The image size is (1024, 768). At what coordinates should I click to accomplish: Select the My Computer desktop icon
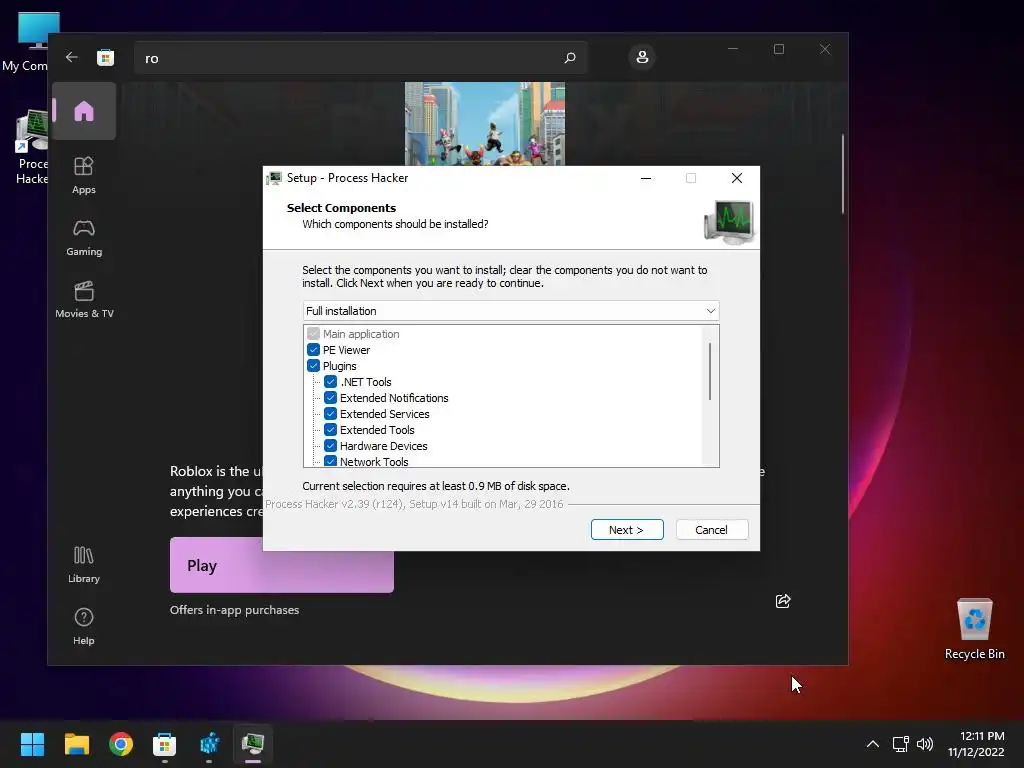point(29,41)
